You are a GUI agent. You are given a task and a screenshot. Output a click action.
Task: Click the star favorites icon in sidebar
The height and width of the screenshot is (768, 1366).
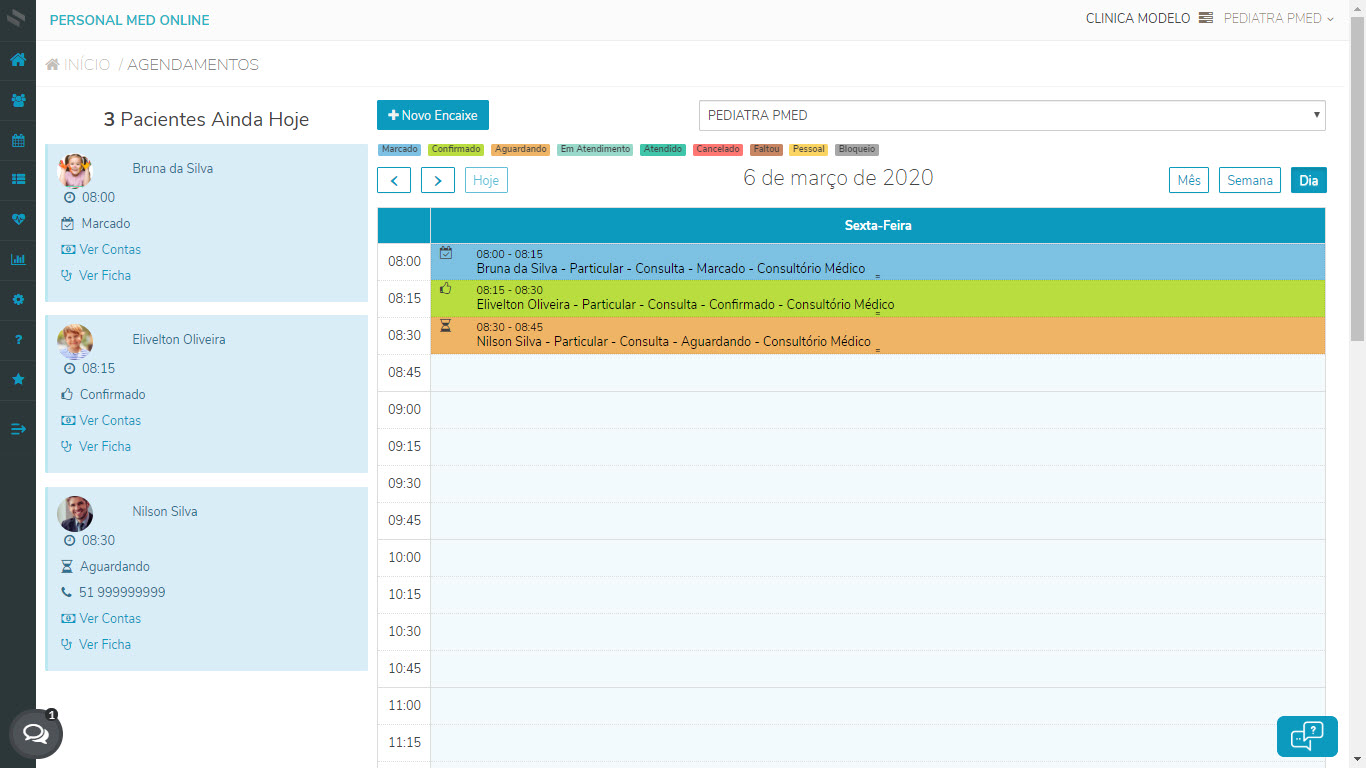click(x=18, y=380)
